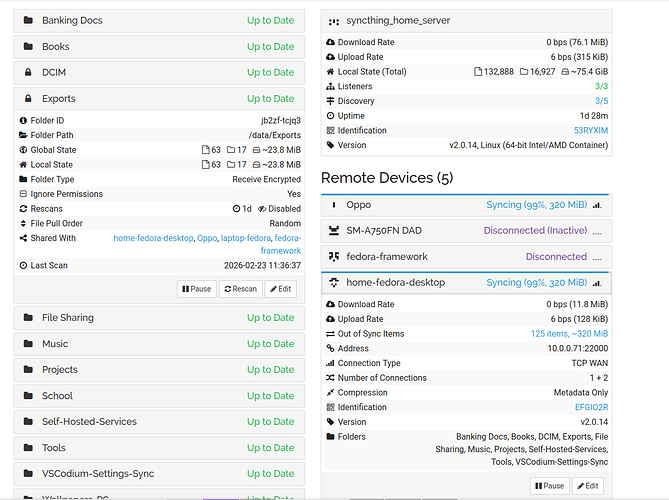Pause the Exports folder
This screenshot has height=500, width=669.
[x=197, y=289]
